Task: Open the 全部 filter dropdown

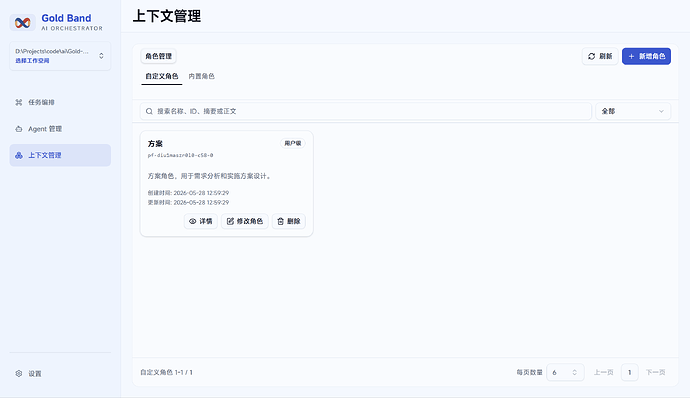Action: click(x=633, y=111)
